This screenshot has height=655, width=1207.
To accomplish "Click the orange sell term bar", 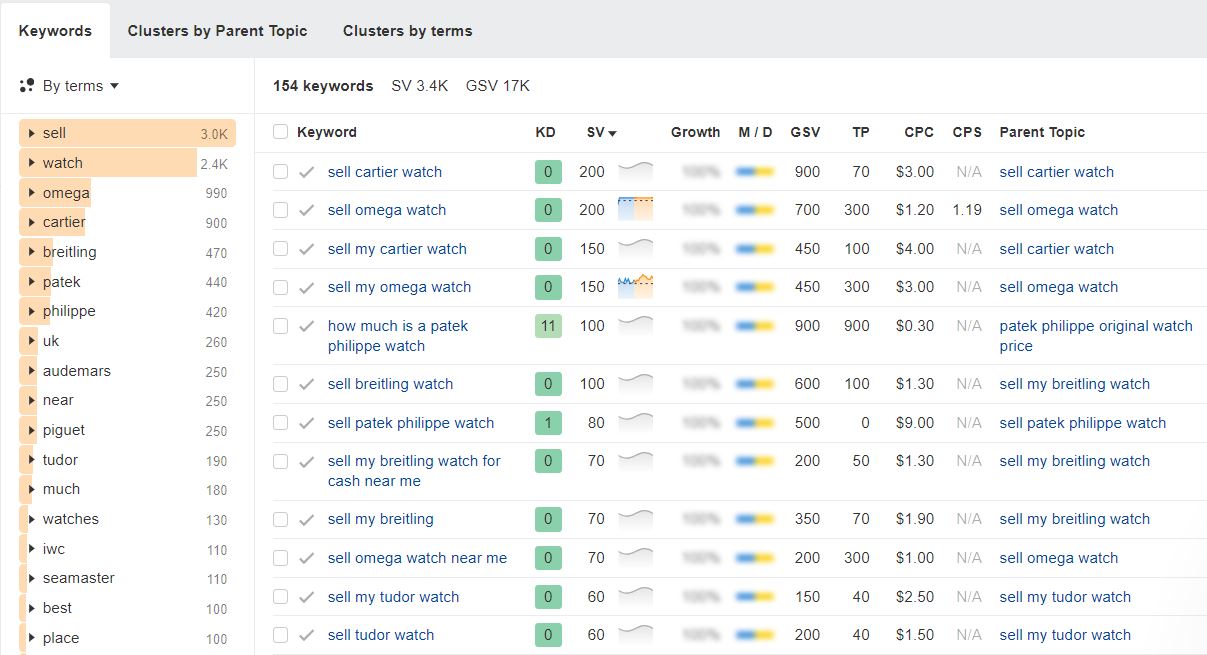I will click(127, 133).
